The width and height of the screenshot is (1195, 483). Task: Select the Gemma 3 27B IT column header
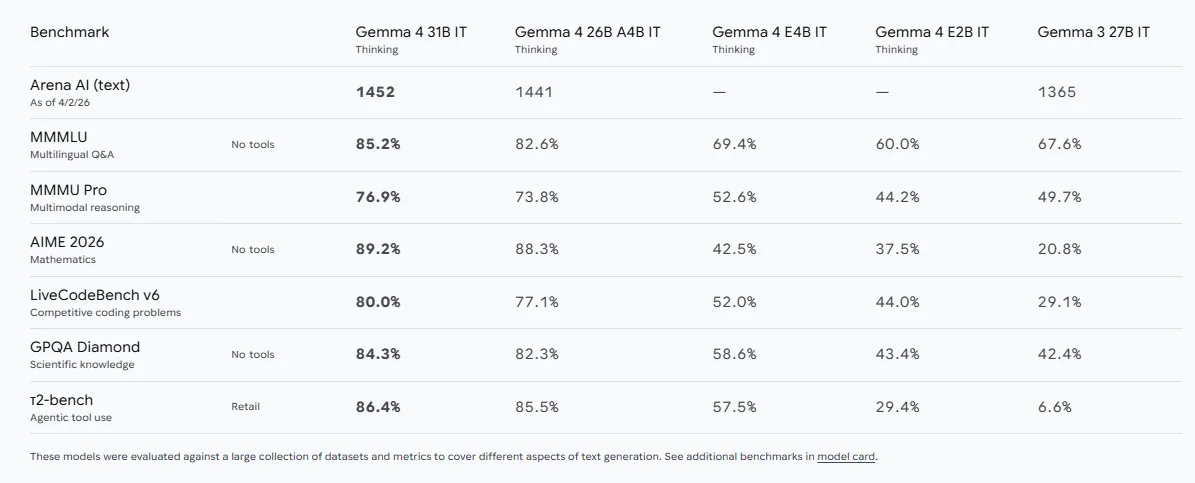click(1093, 32)
